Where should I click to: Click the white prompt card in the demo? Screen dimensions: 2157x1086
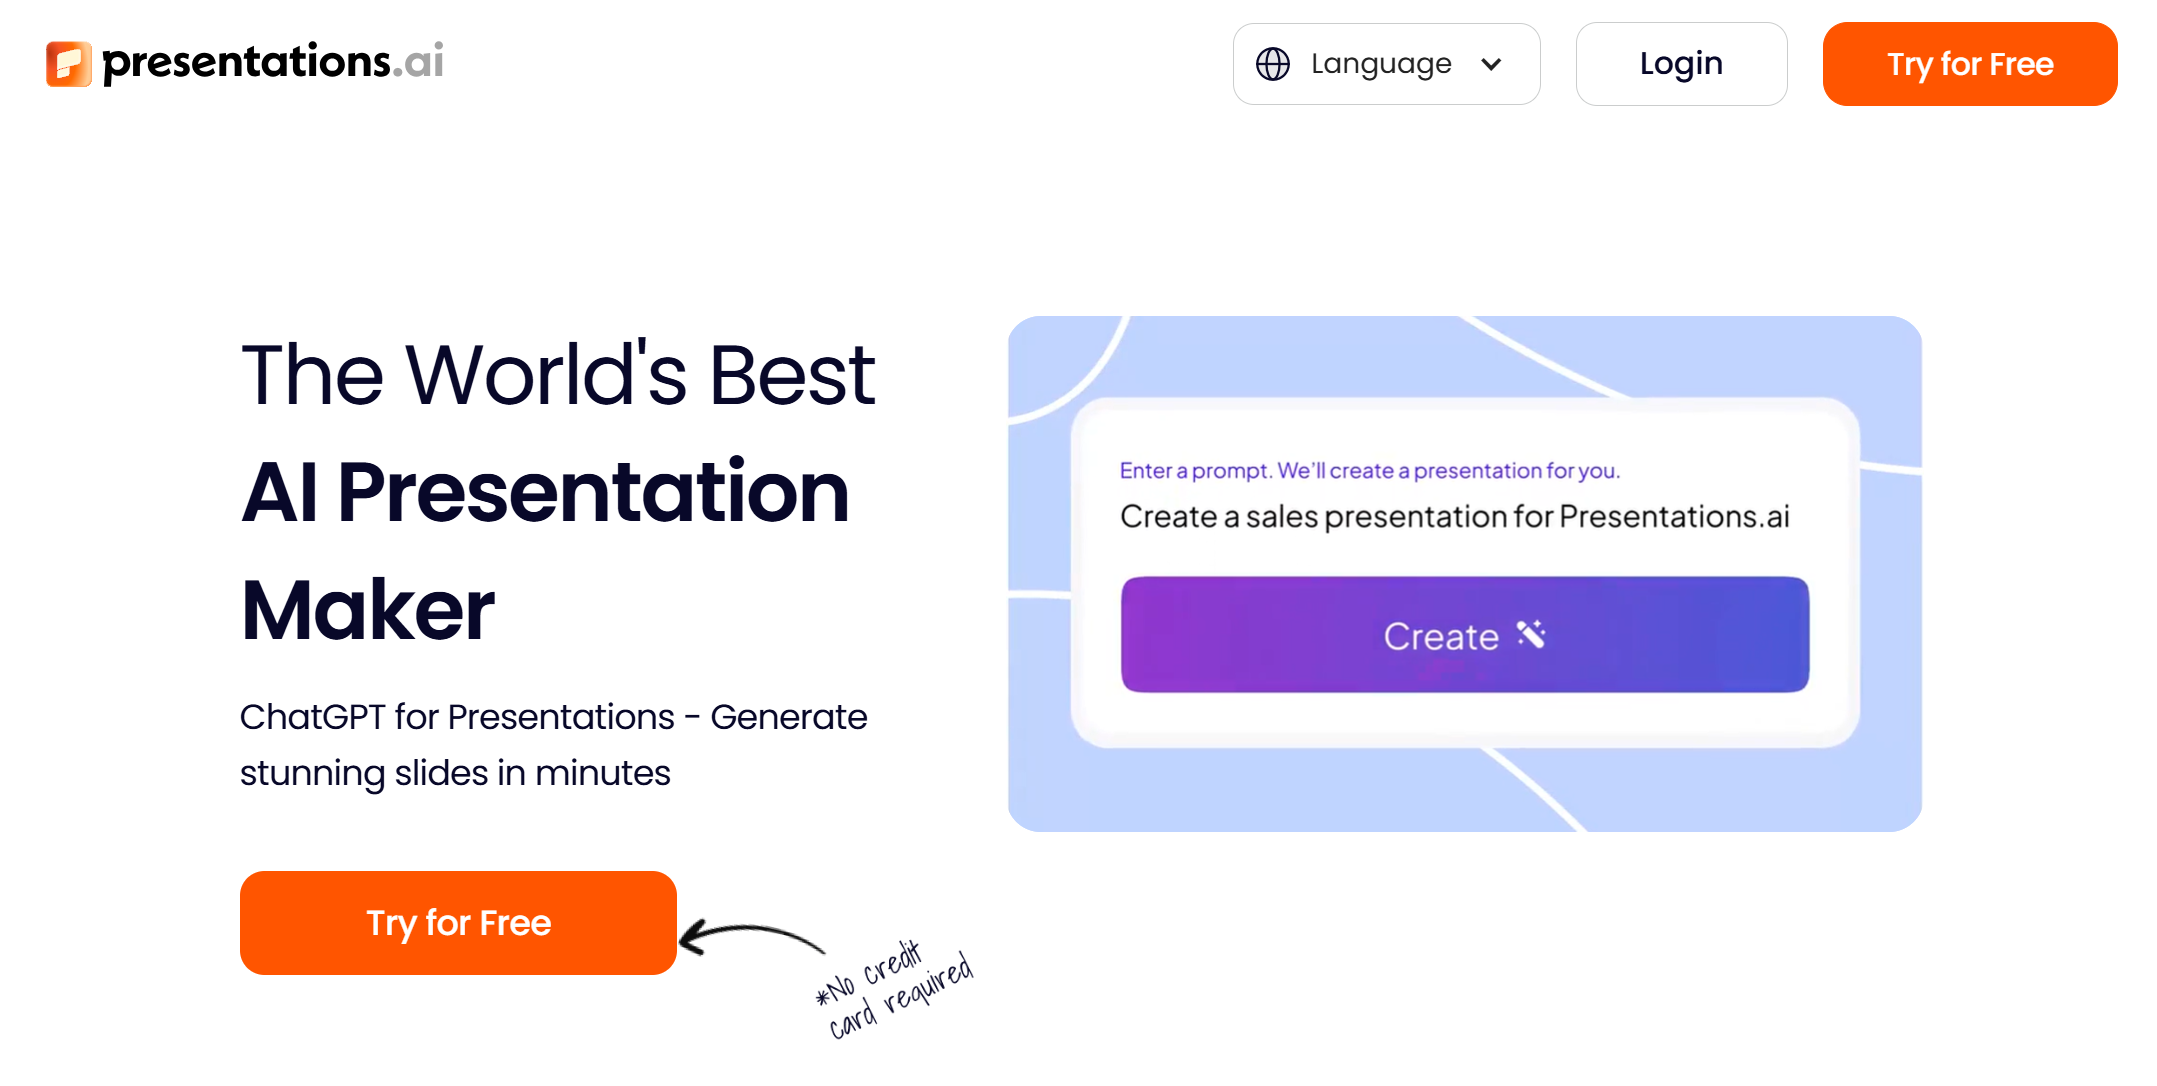[x=1465, y=718]
